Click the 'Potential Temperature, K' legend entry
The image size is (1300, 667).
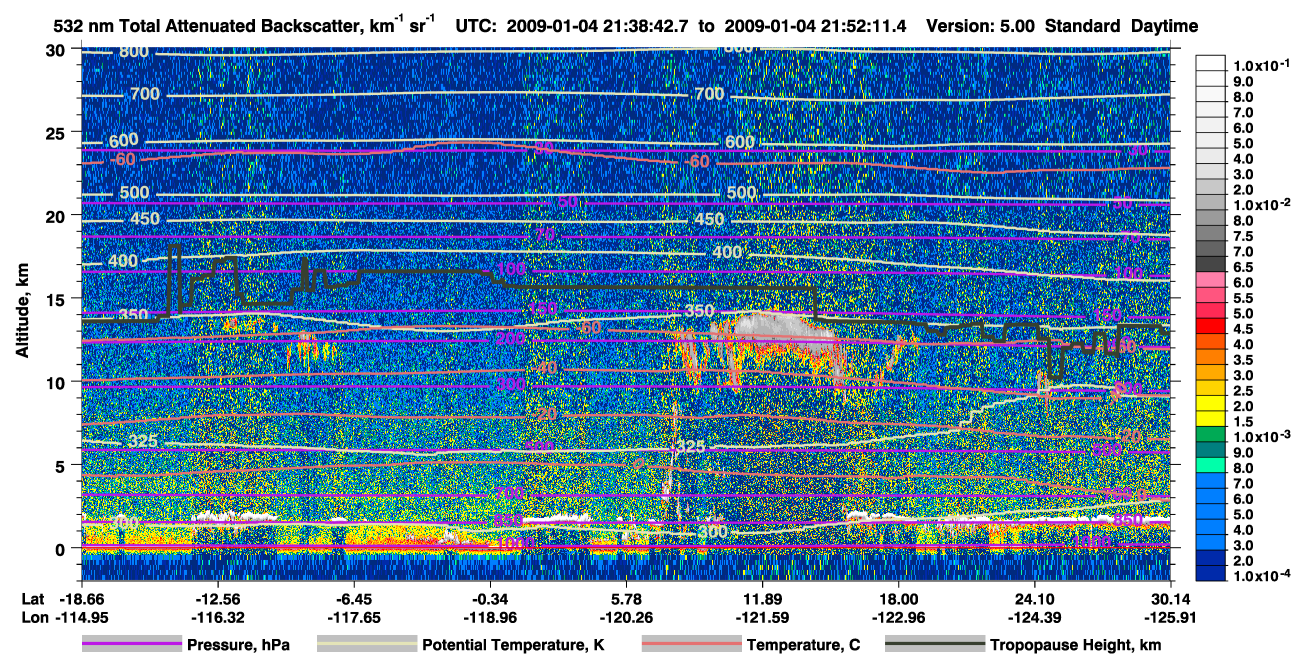pos(461,646)
